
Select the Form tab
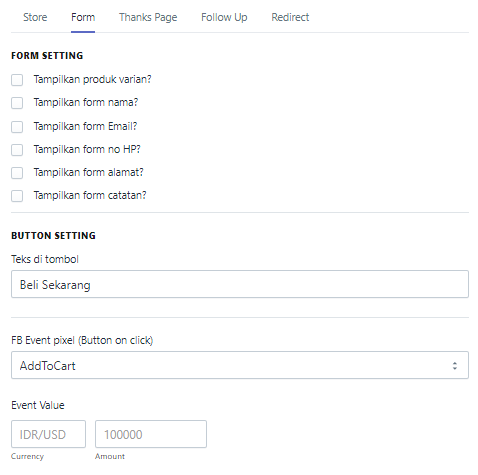pyautogui.click(x=83, y=17)
